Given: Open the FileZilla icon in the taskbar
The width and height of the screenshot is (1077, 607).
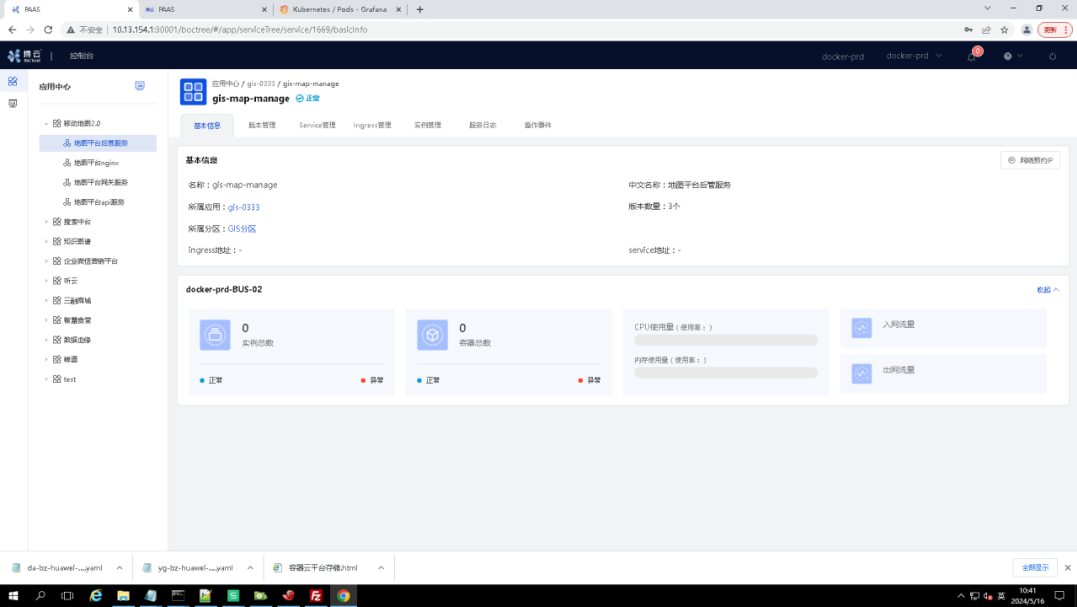Looking at the screenshot, I should click(x=316, y=595).
